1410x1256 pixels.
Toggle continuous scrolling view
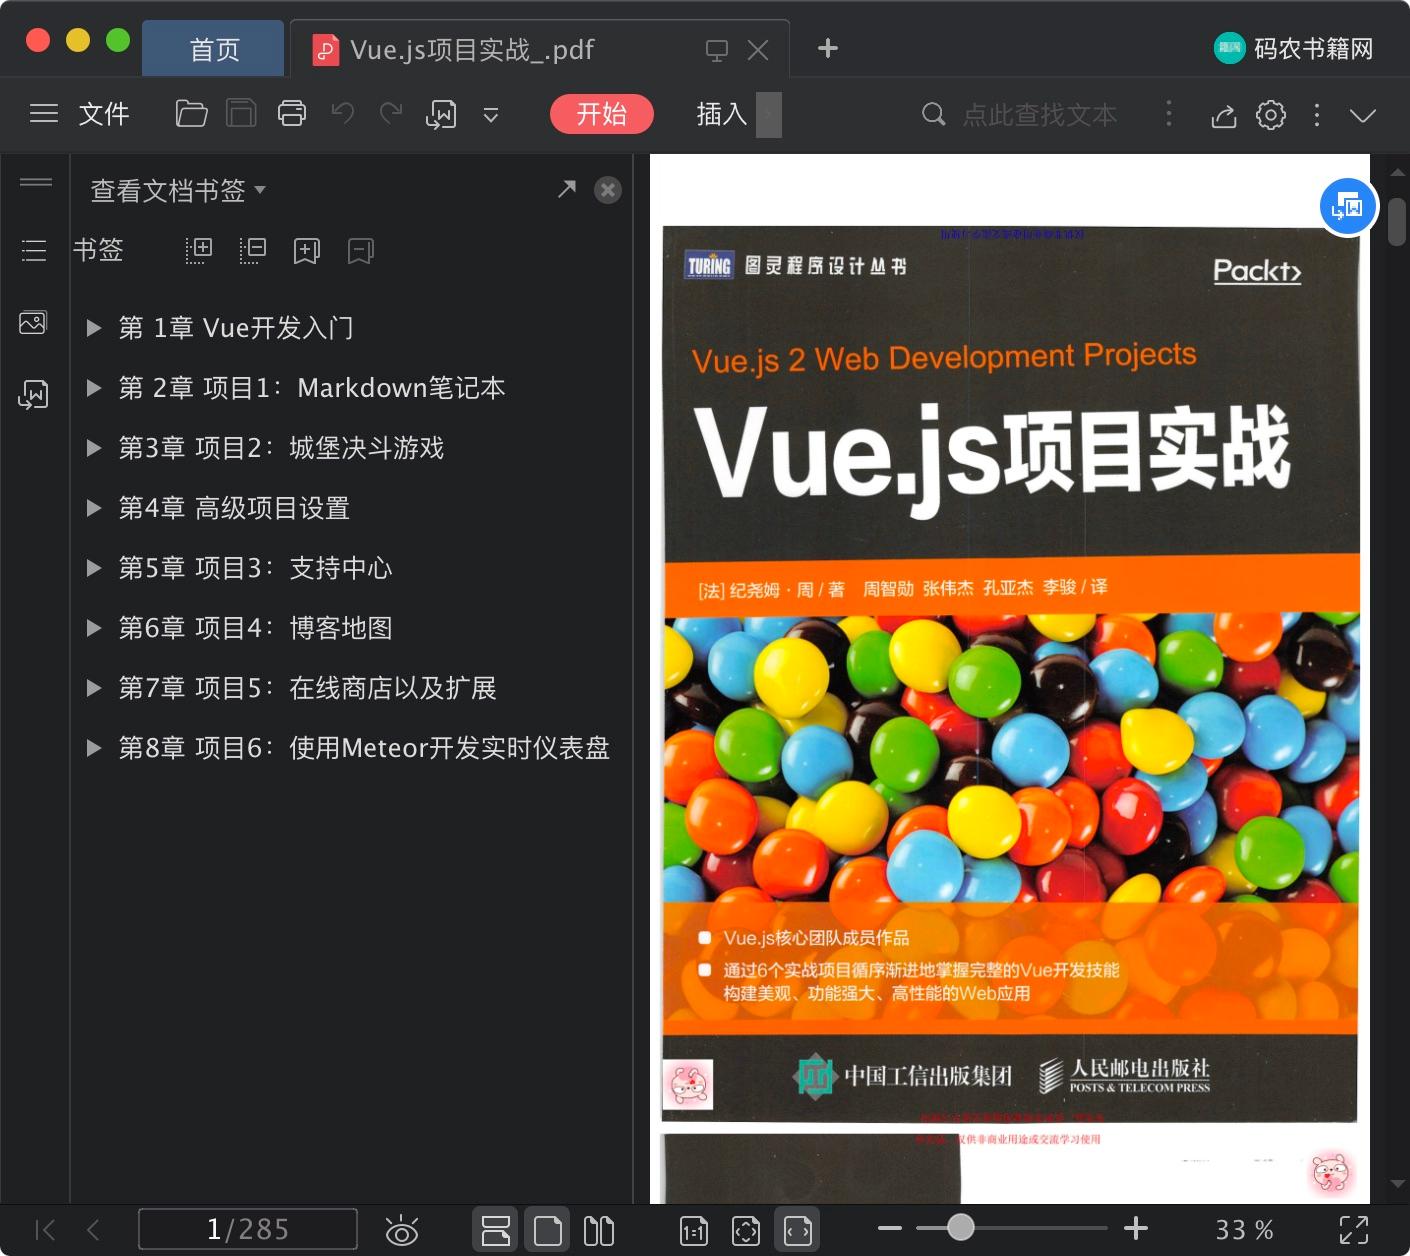(496, 1230)
